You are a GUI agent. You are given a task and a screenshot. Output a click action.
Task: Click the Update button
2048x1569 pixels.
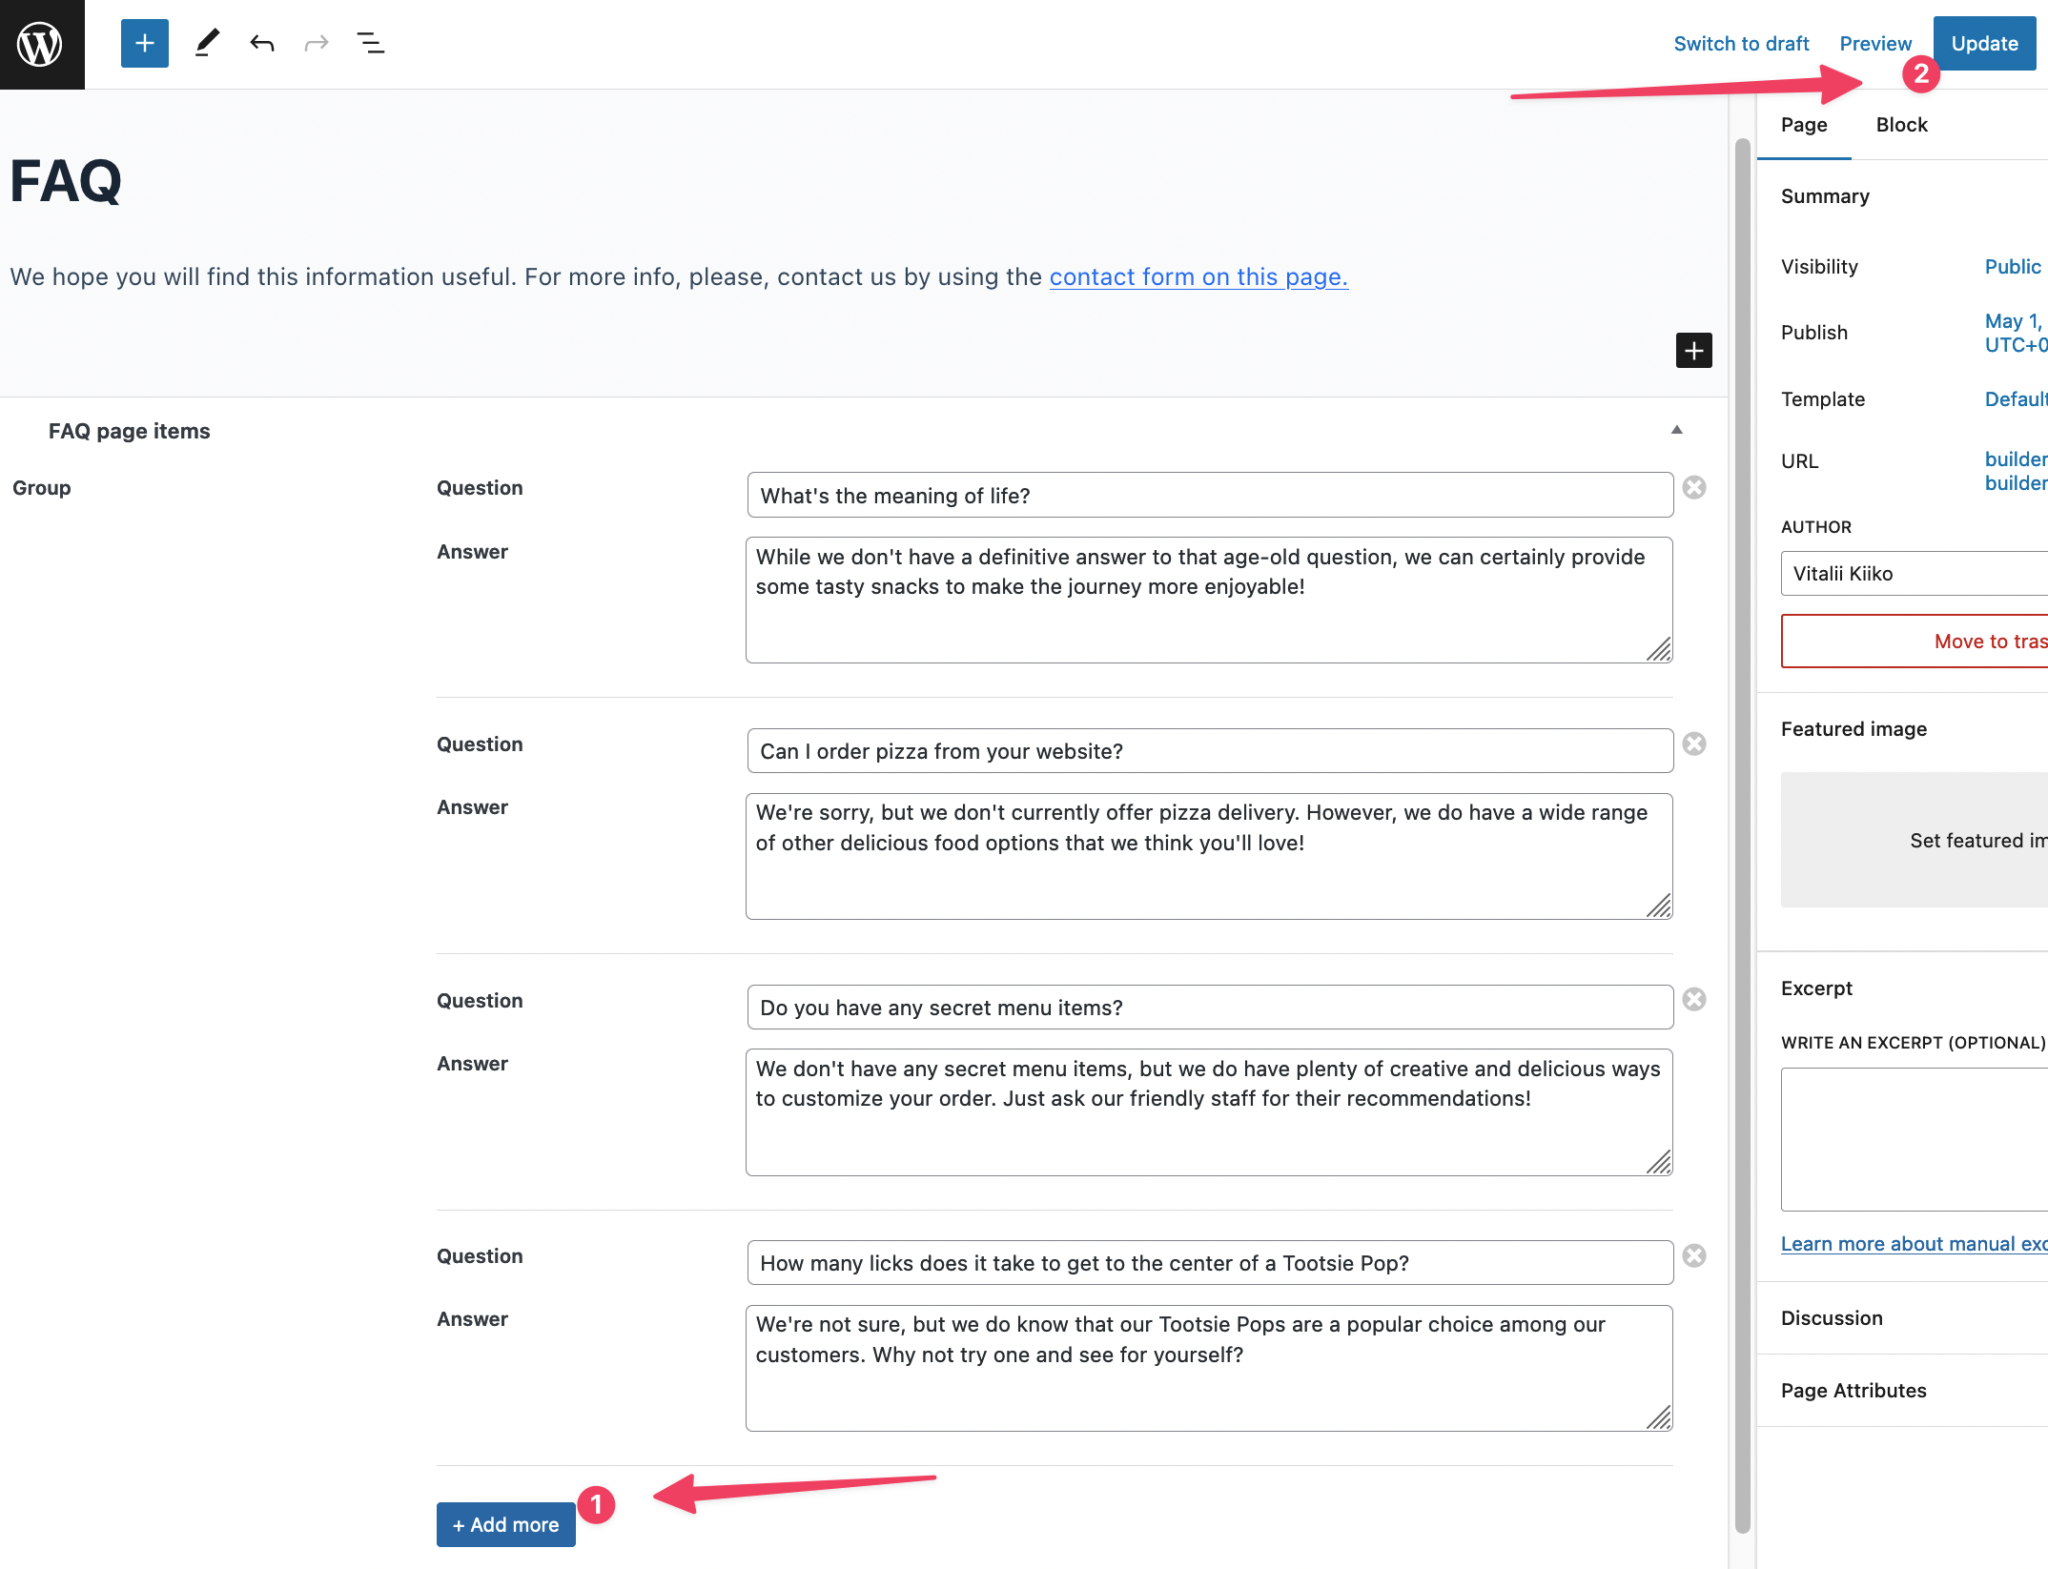[x=1984, y=43]
